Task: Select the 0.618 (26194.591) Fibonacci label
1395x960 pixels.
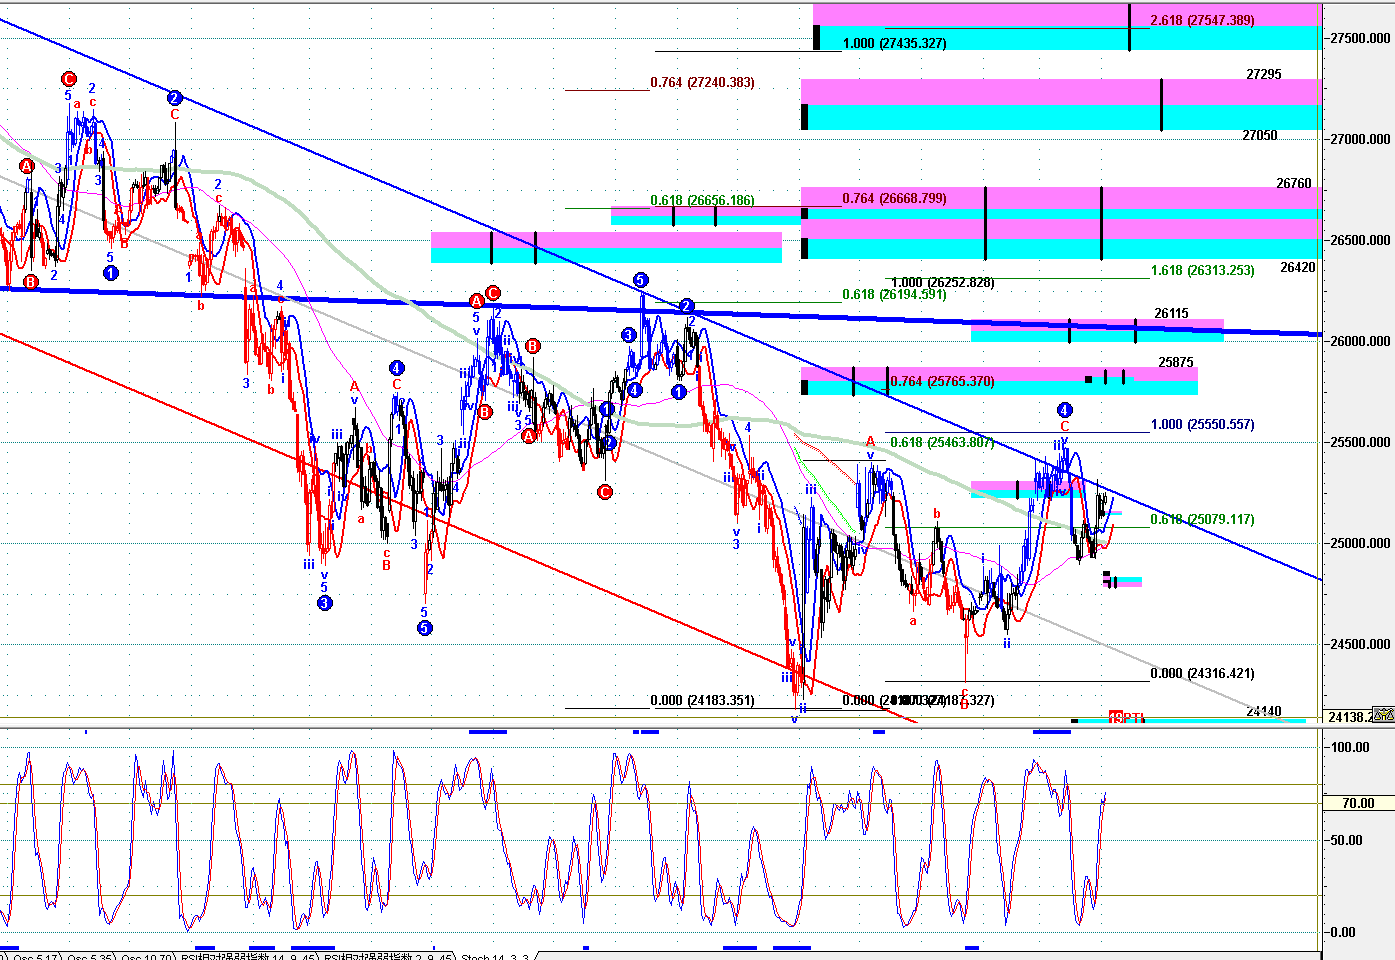Action: (x=894, y=294)
